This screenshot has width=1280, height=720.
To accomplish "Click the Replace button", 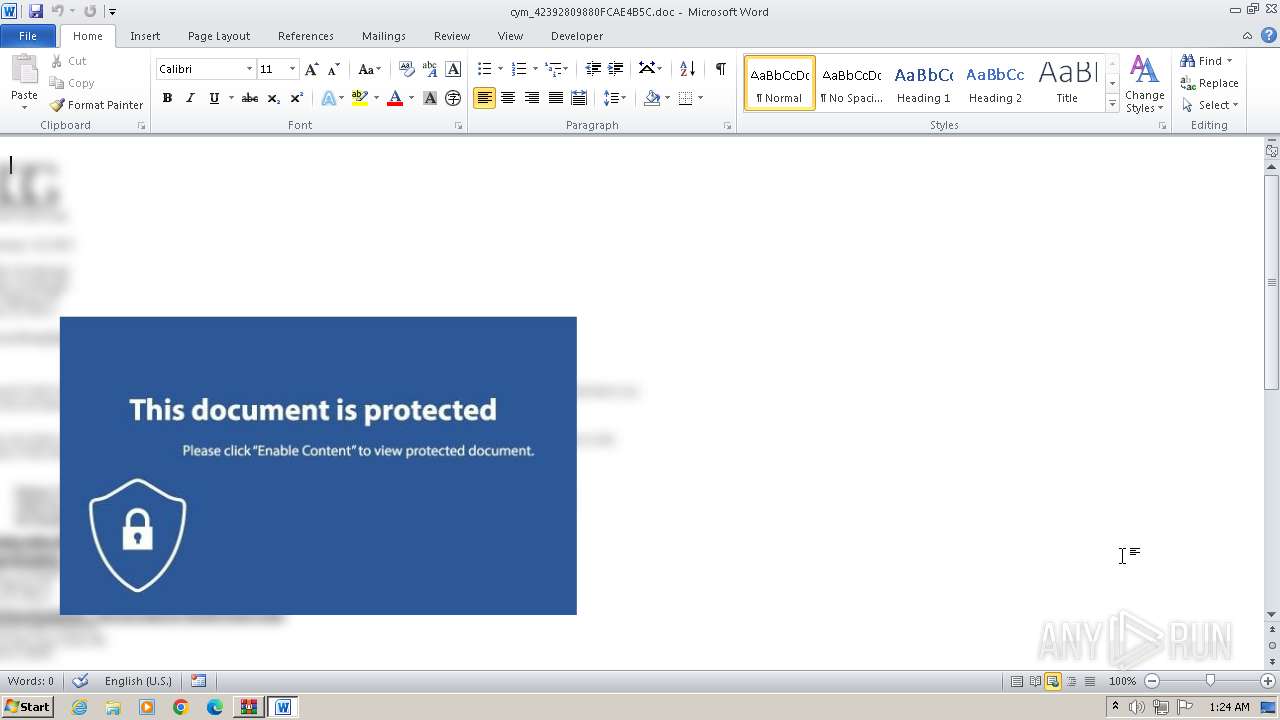I will pos(1209,83).
